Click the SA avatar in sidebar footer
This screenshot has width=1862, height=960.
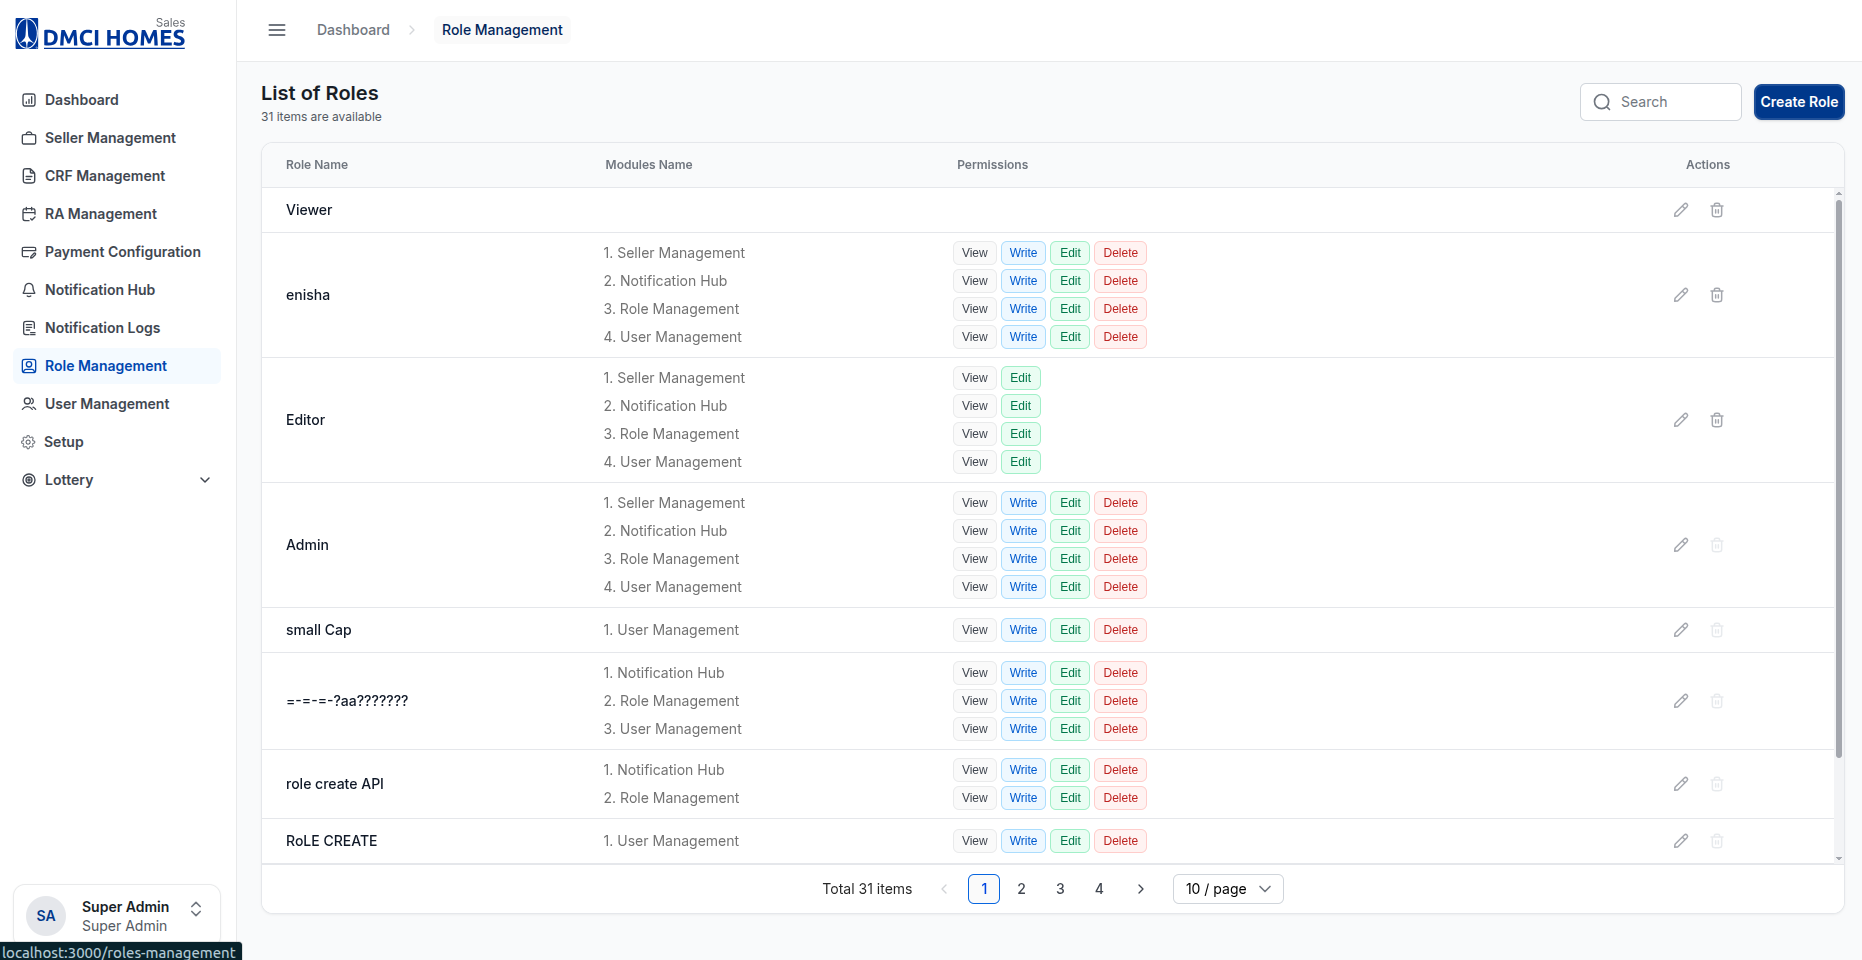point(46,916)
